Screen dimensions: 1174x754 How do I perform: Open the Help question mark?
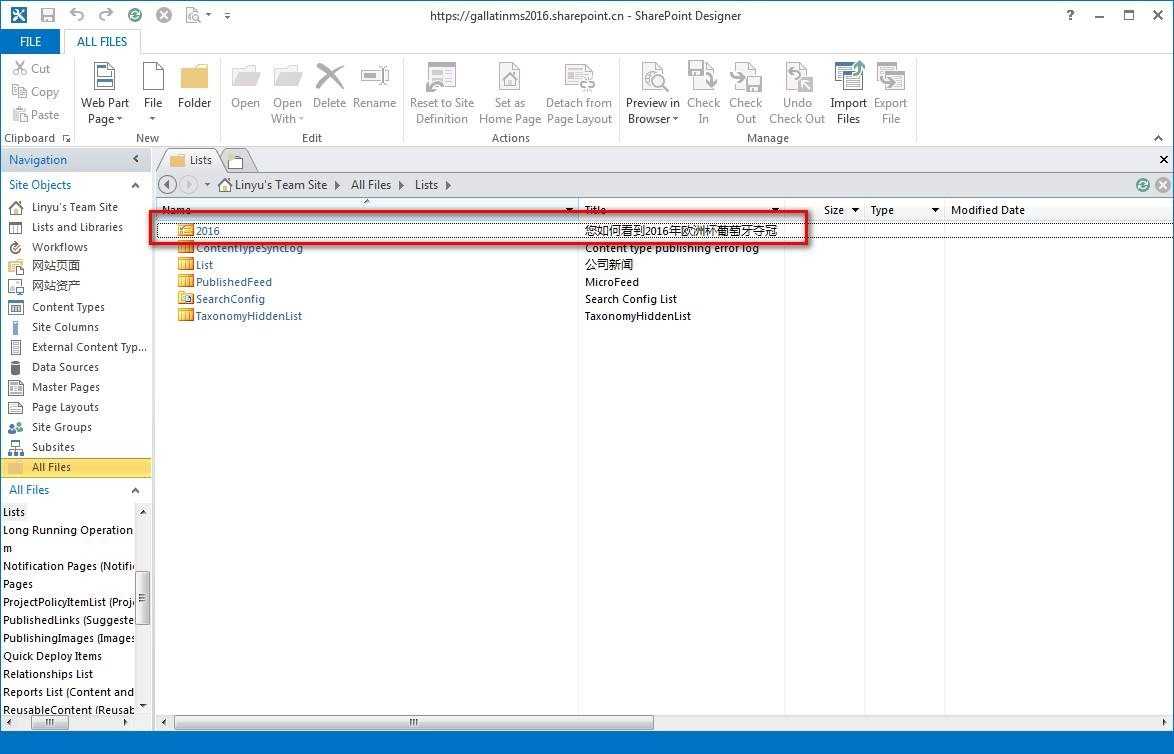tap(1070, 15)
